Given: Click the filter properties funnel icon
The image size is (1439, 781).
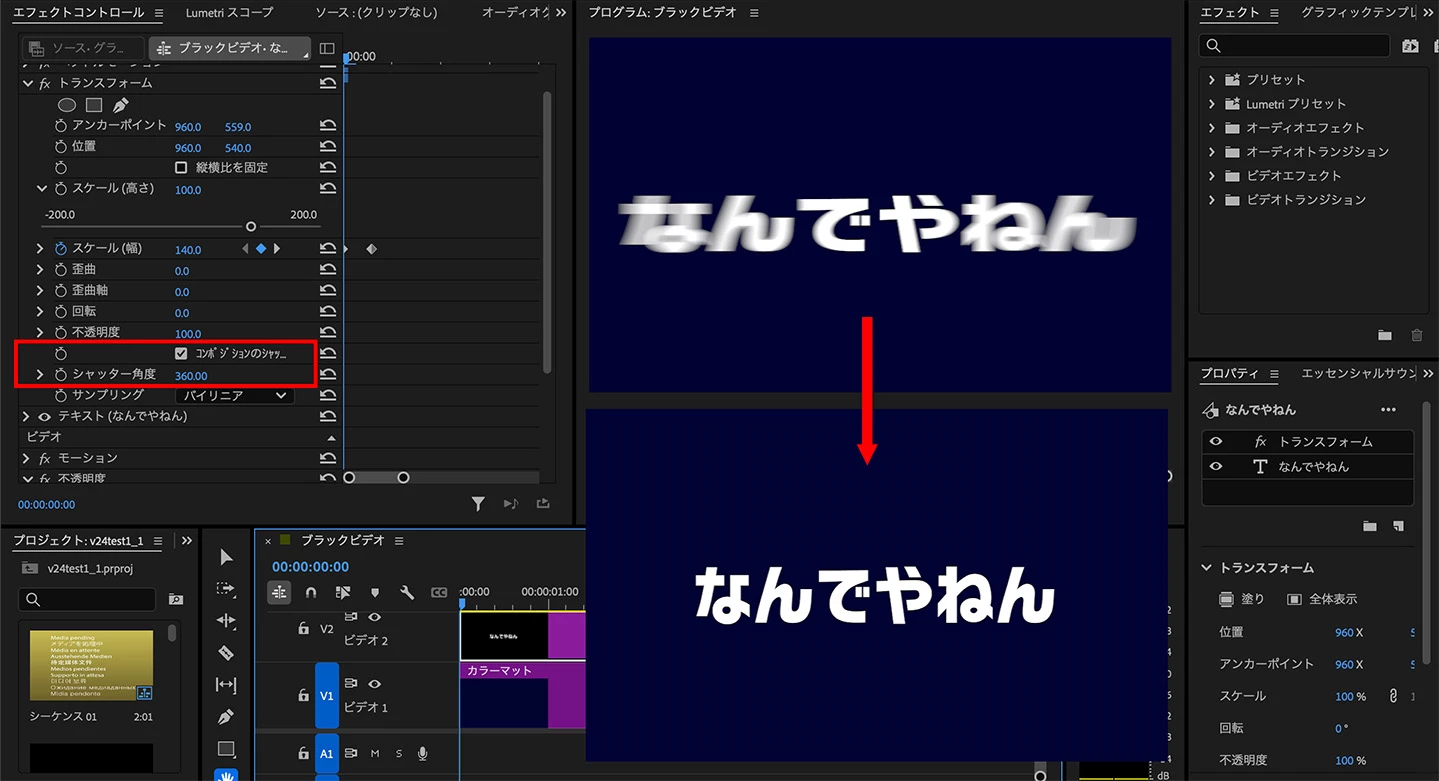Looking at the screenshot, I should [x=478, y=504].
